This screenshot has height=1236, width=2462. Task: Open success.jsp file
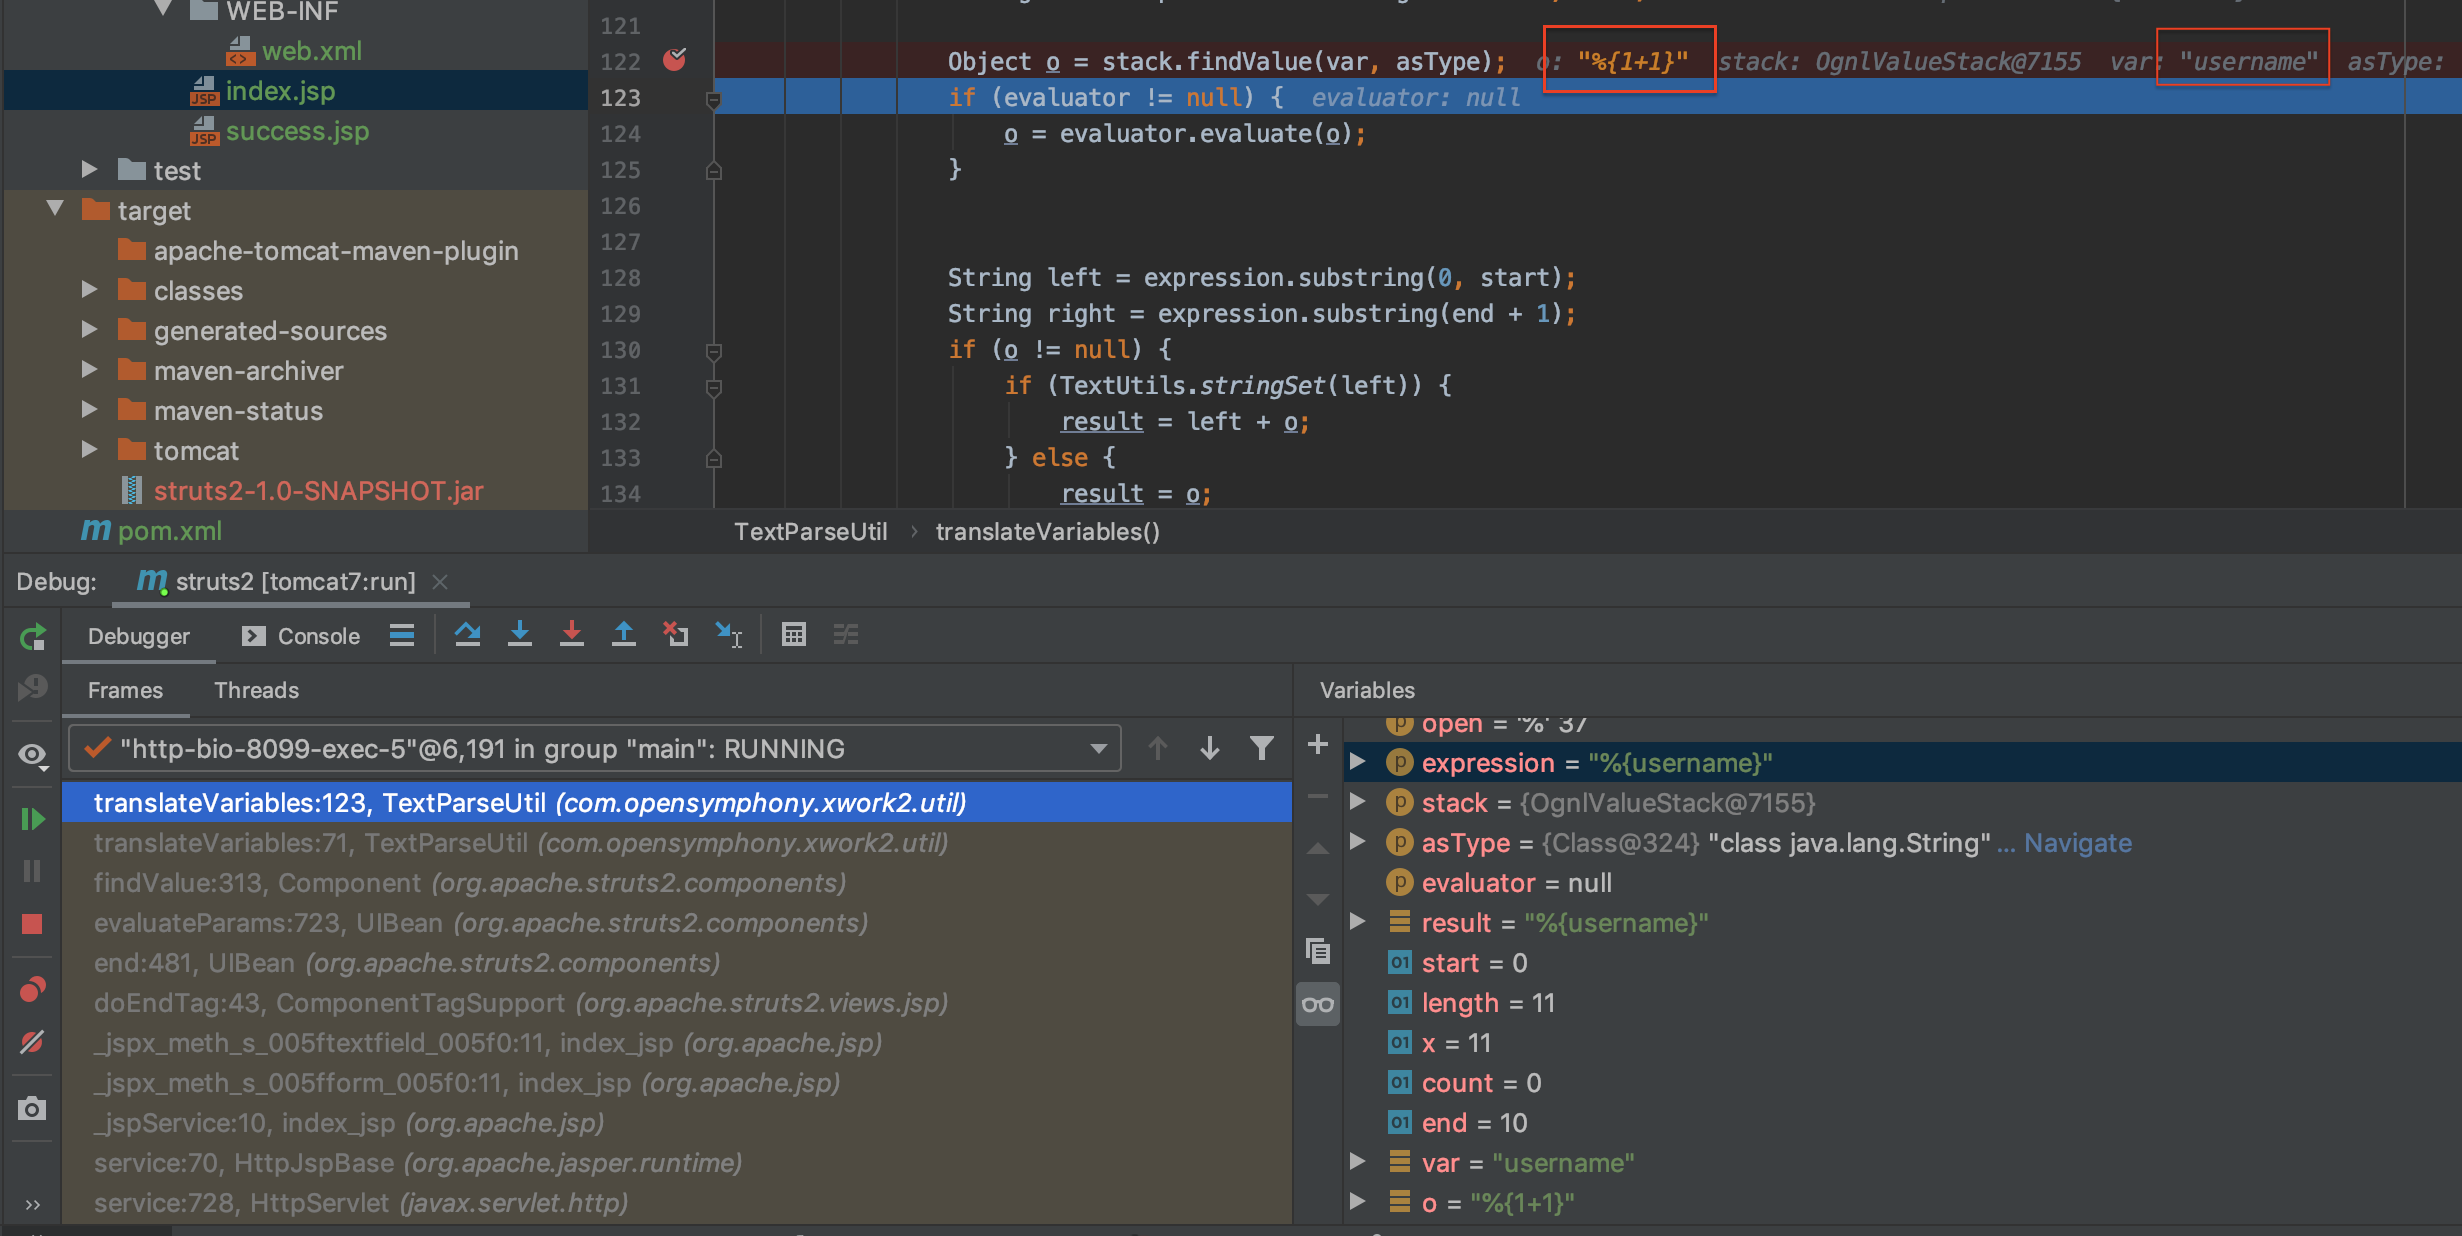click(297, 131)
